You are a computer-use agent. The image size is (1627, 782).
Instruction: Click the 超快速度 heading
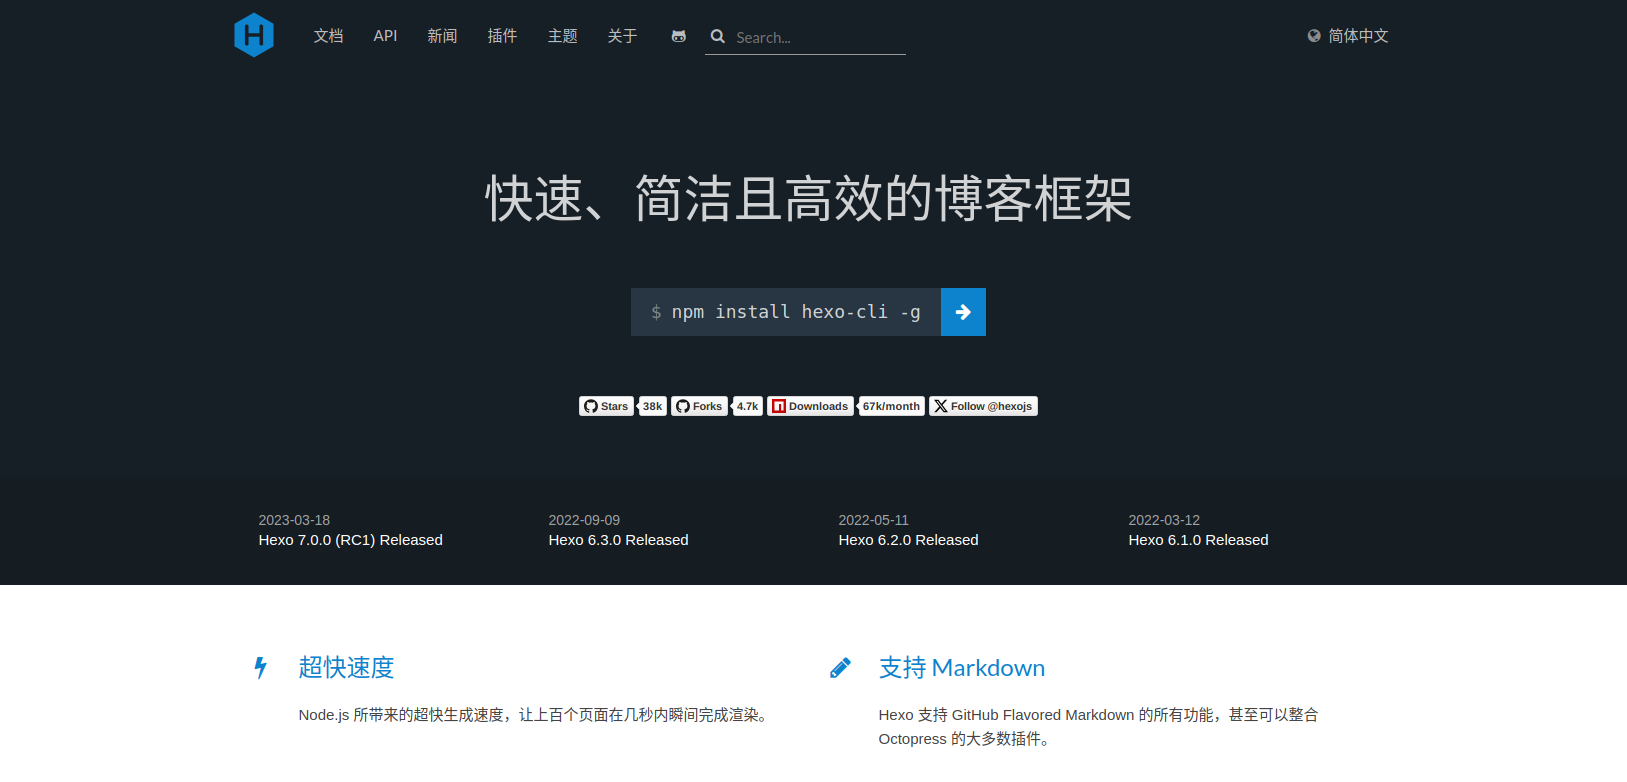[x=346, y=667]
